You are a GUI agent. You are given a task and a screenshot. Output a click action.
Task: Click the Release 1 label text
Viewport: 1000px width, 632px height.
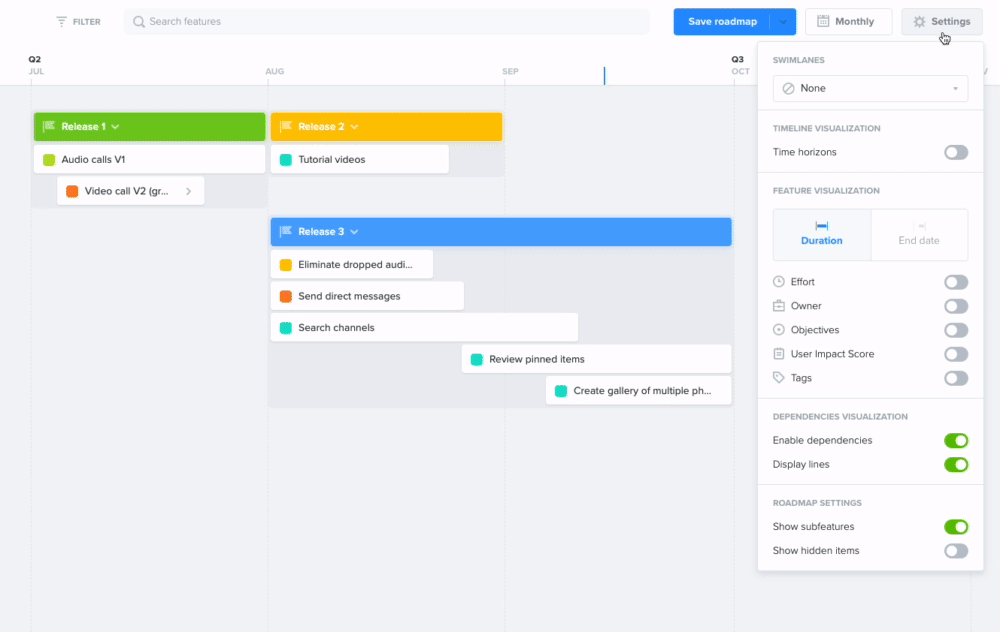point(84,126)
